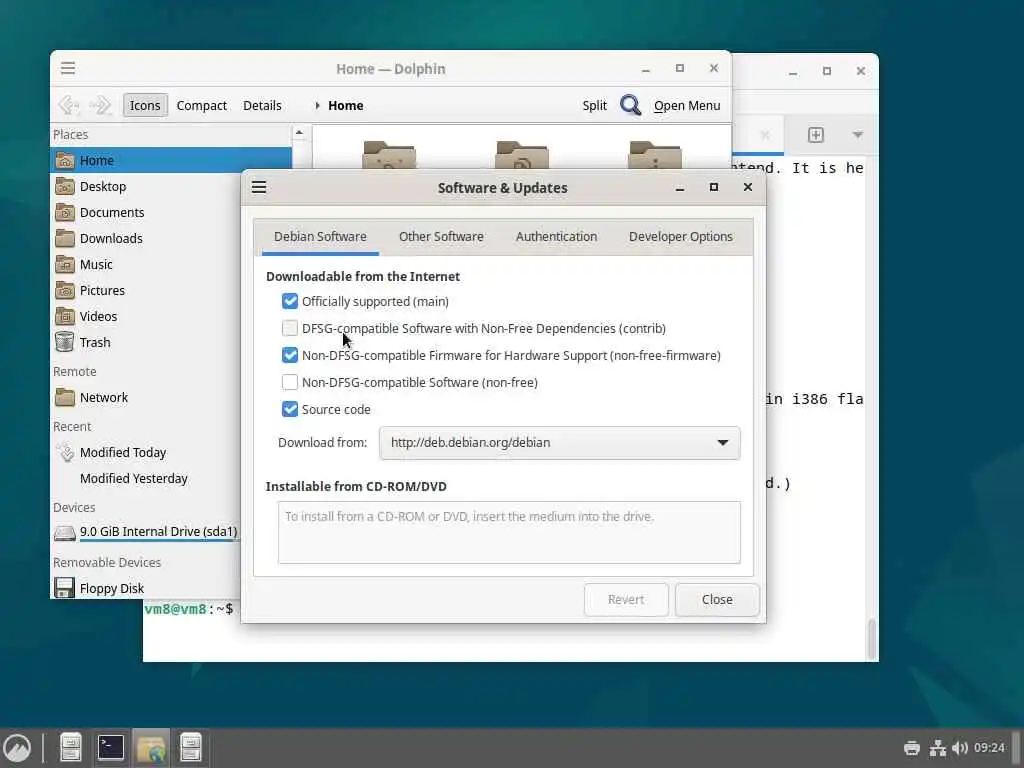Switch Dolphin to Details view
Viewport: 1024px width, 768px height.
(x=263, y=105)
